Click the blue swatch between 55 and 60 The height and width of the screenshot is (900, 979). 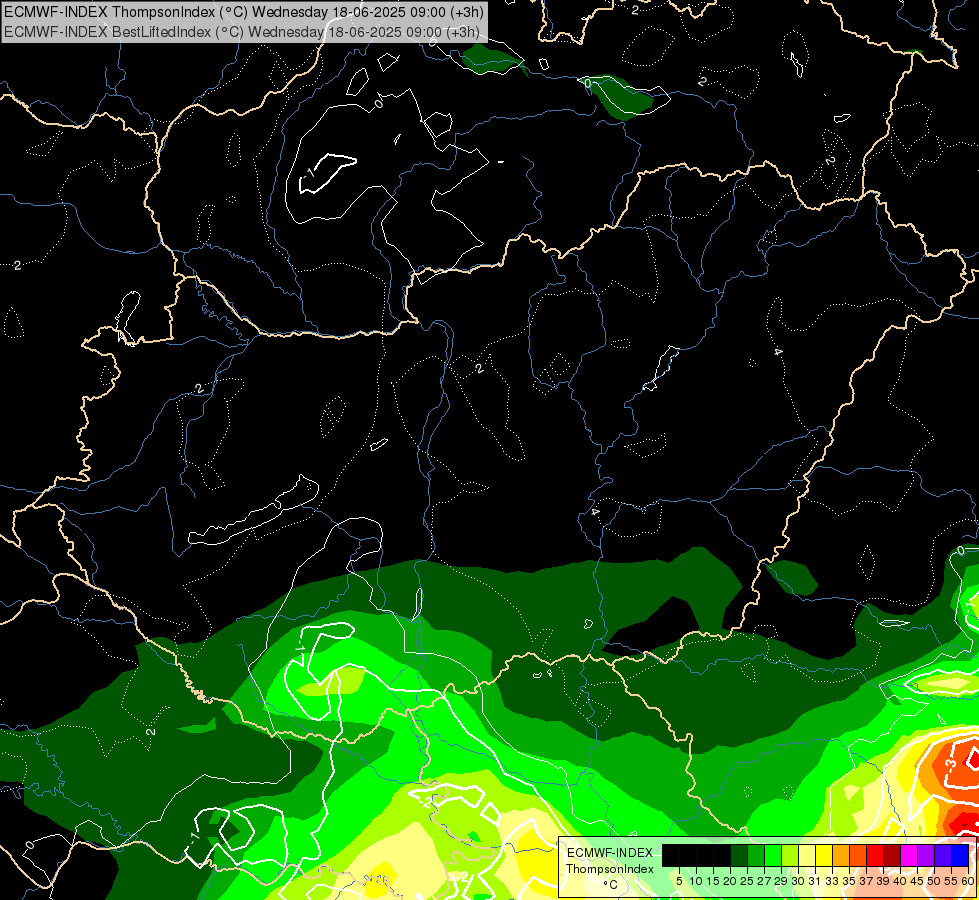[x=960, y=855]
